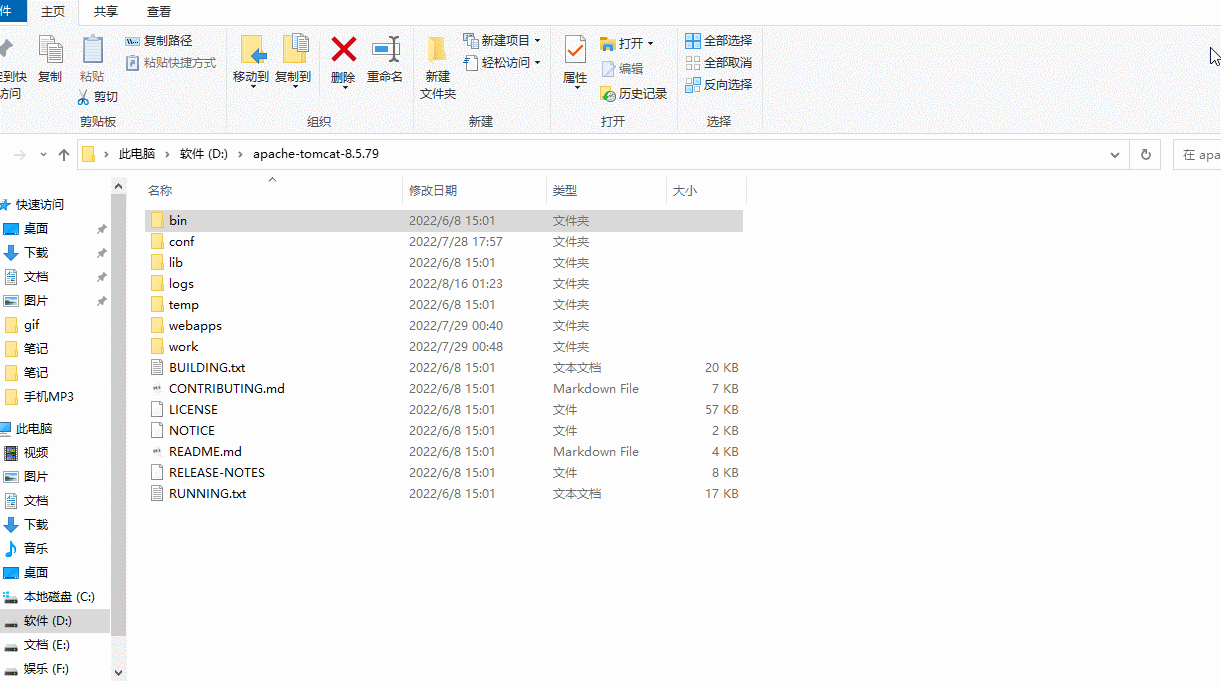Click Select none (全部取消)
The image size is (1221, 687).
point(719,63)
